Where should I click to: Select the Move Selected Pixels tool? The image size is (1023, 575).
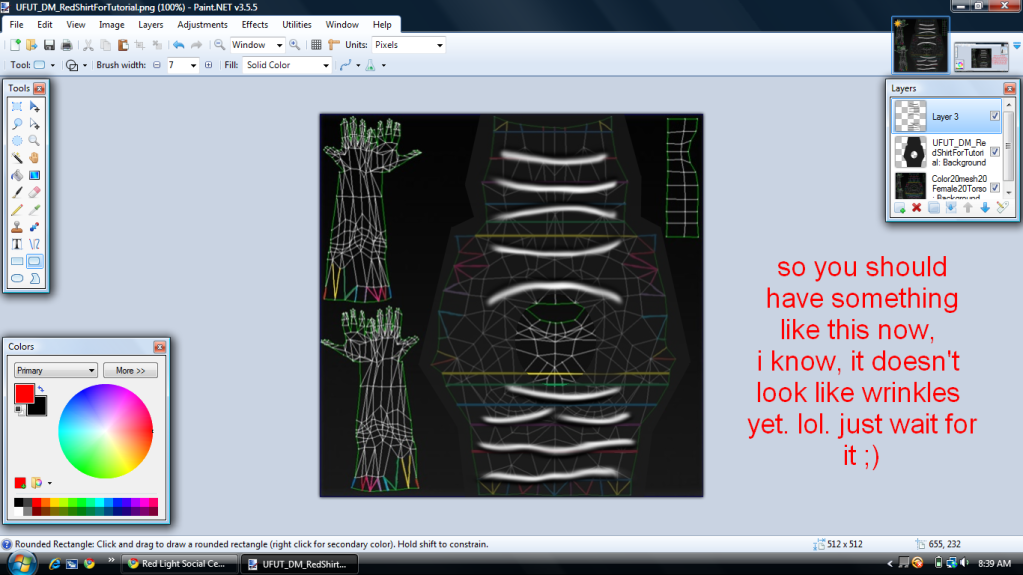35,106
